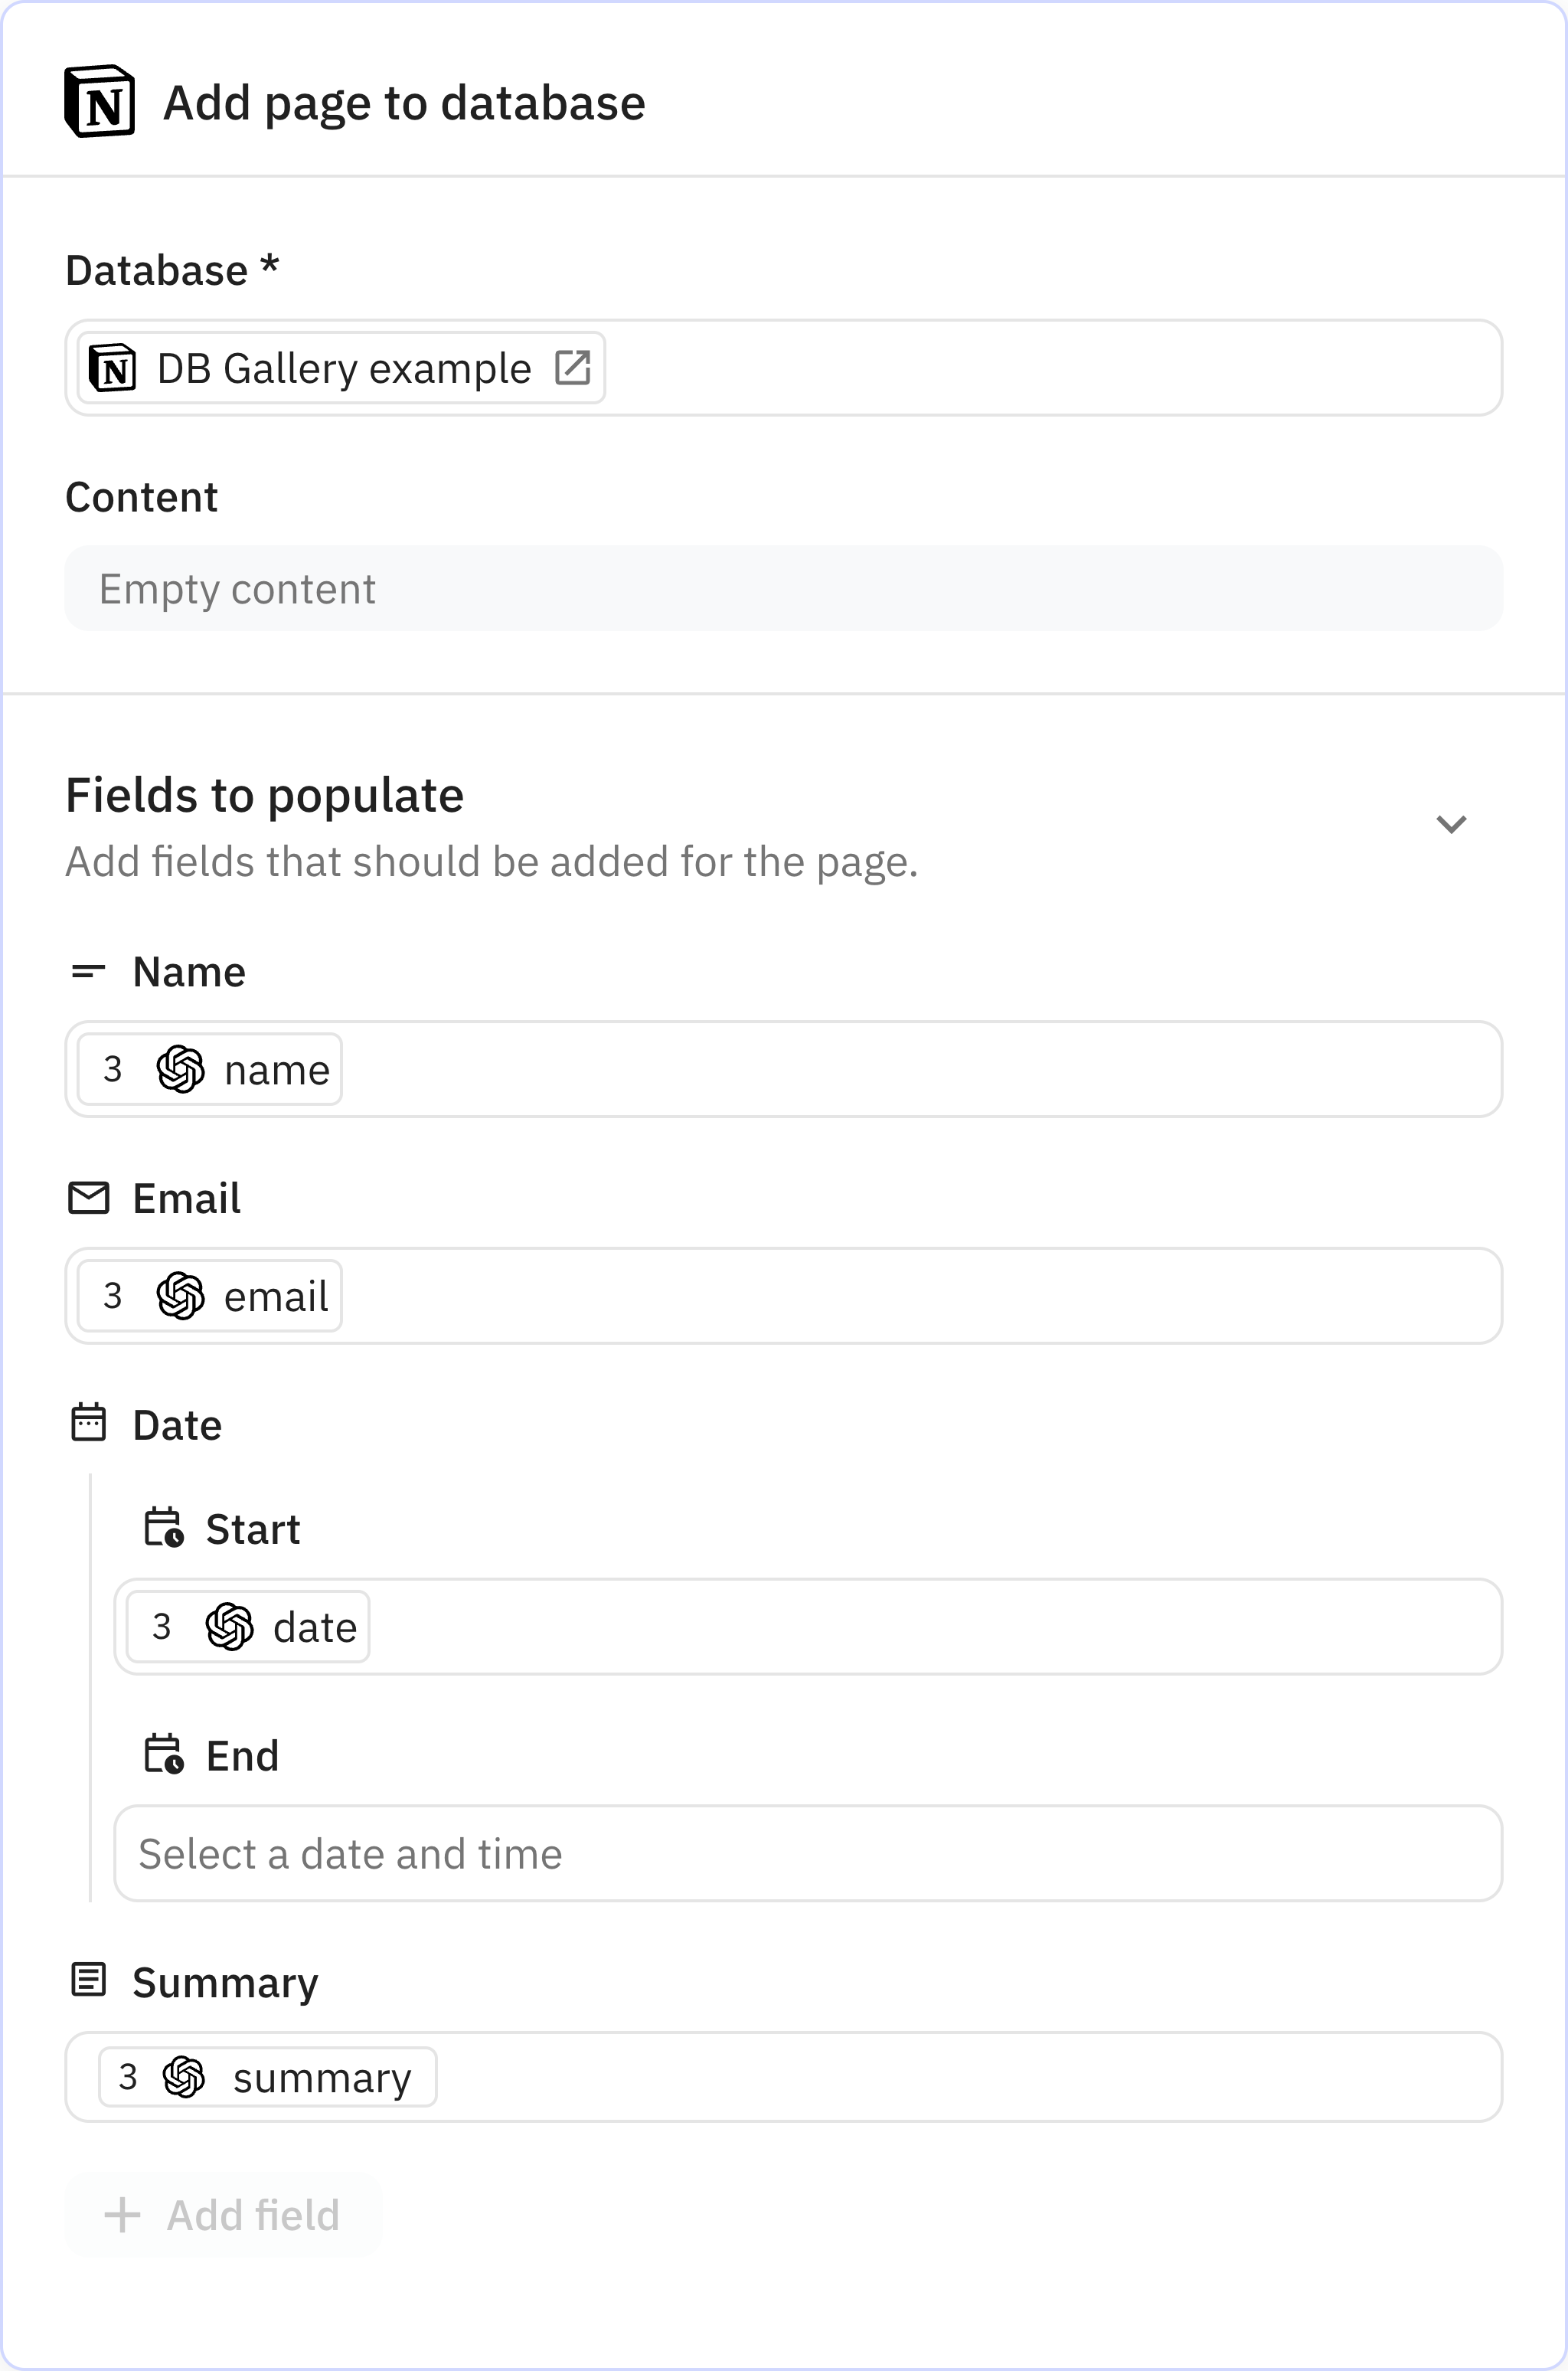
Task: Click the envelope icon next to Email
Action: (x=88, y=1197)
